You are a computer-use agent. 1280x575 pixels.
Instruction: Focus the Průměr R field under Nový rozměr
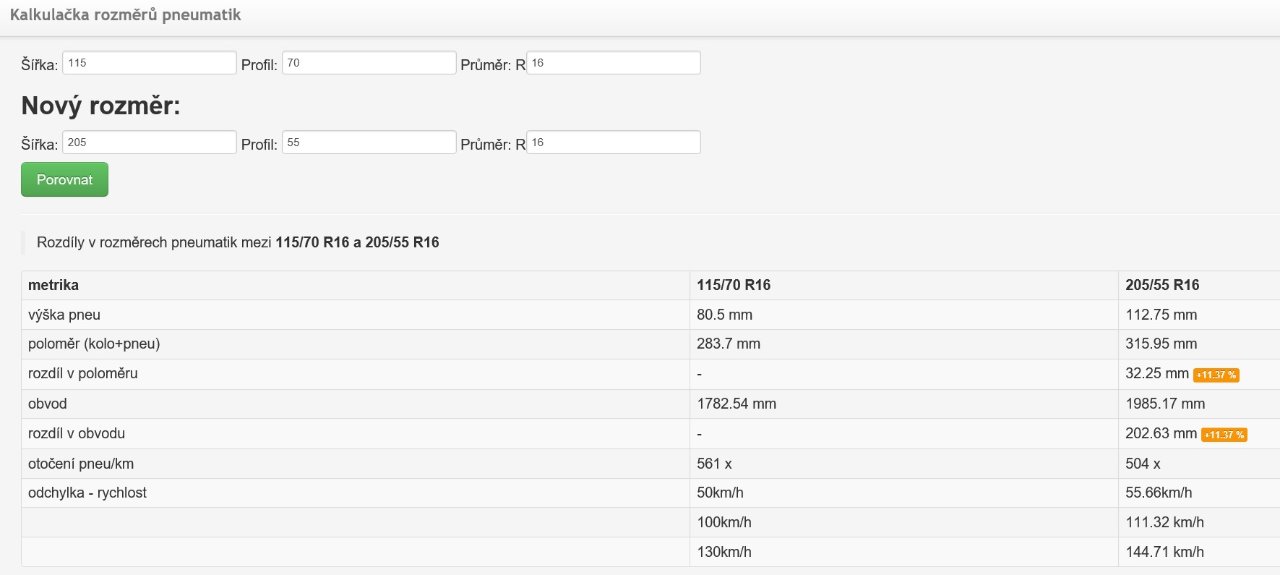613,143
